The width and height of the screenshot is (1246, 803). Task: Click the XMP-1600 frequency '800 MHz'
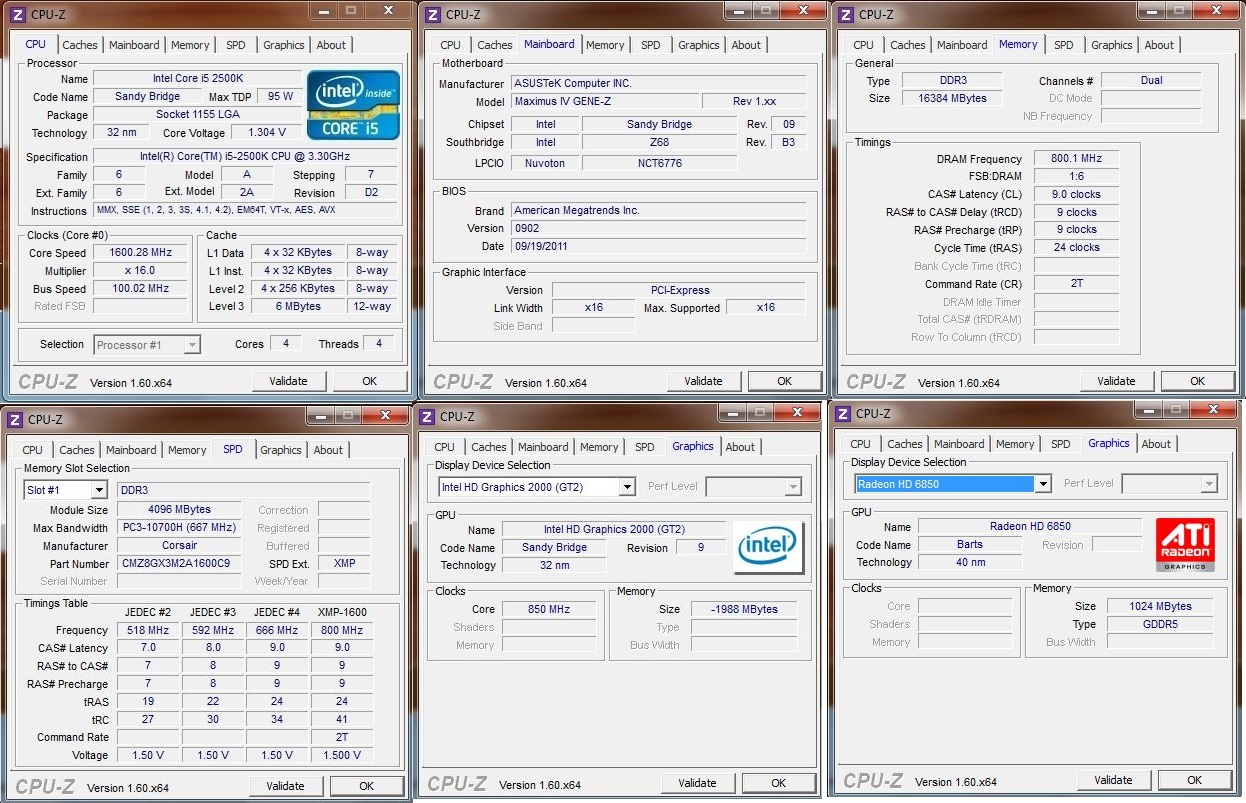pos(341,631)
